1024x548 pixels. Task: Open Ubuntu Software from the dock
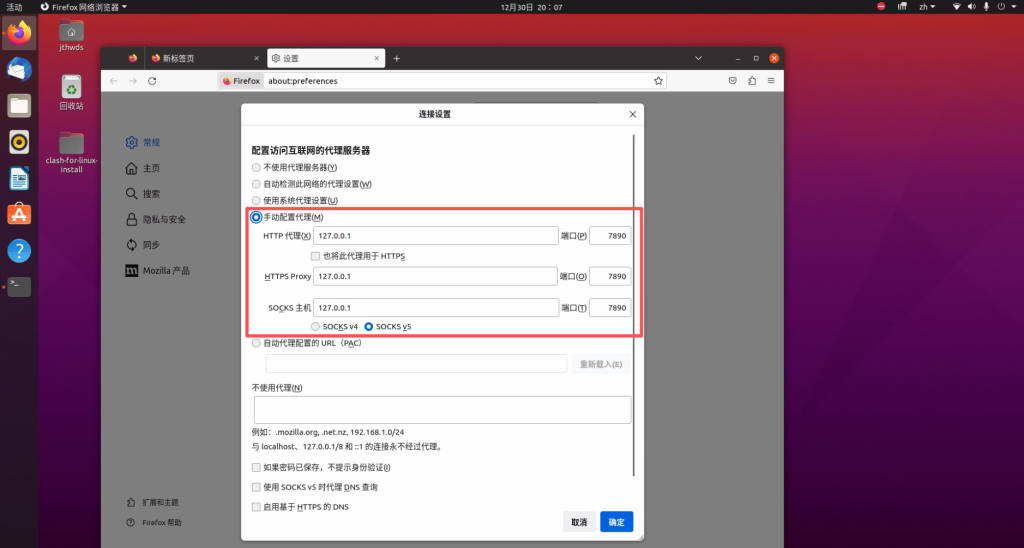click(19, 214)
